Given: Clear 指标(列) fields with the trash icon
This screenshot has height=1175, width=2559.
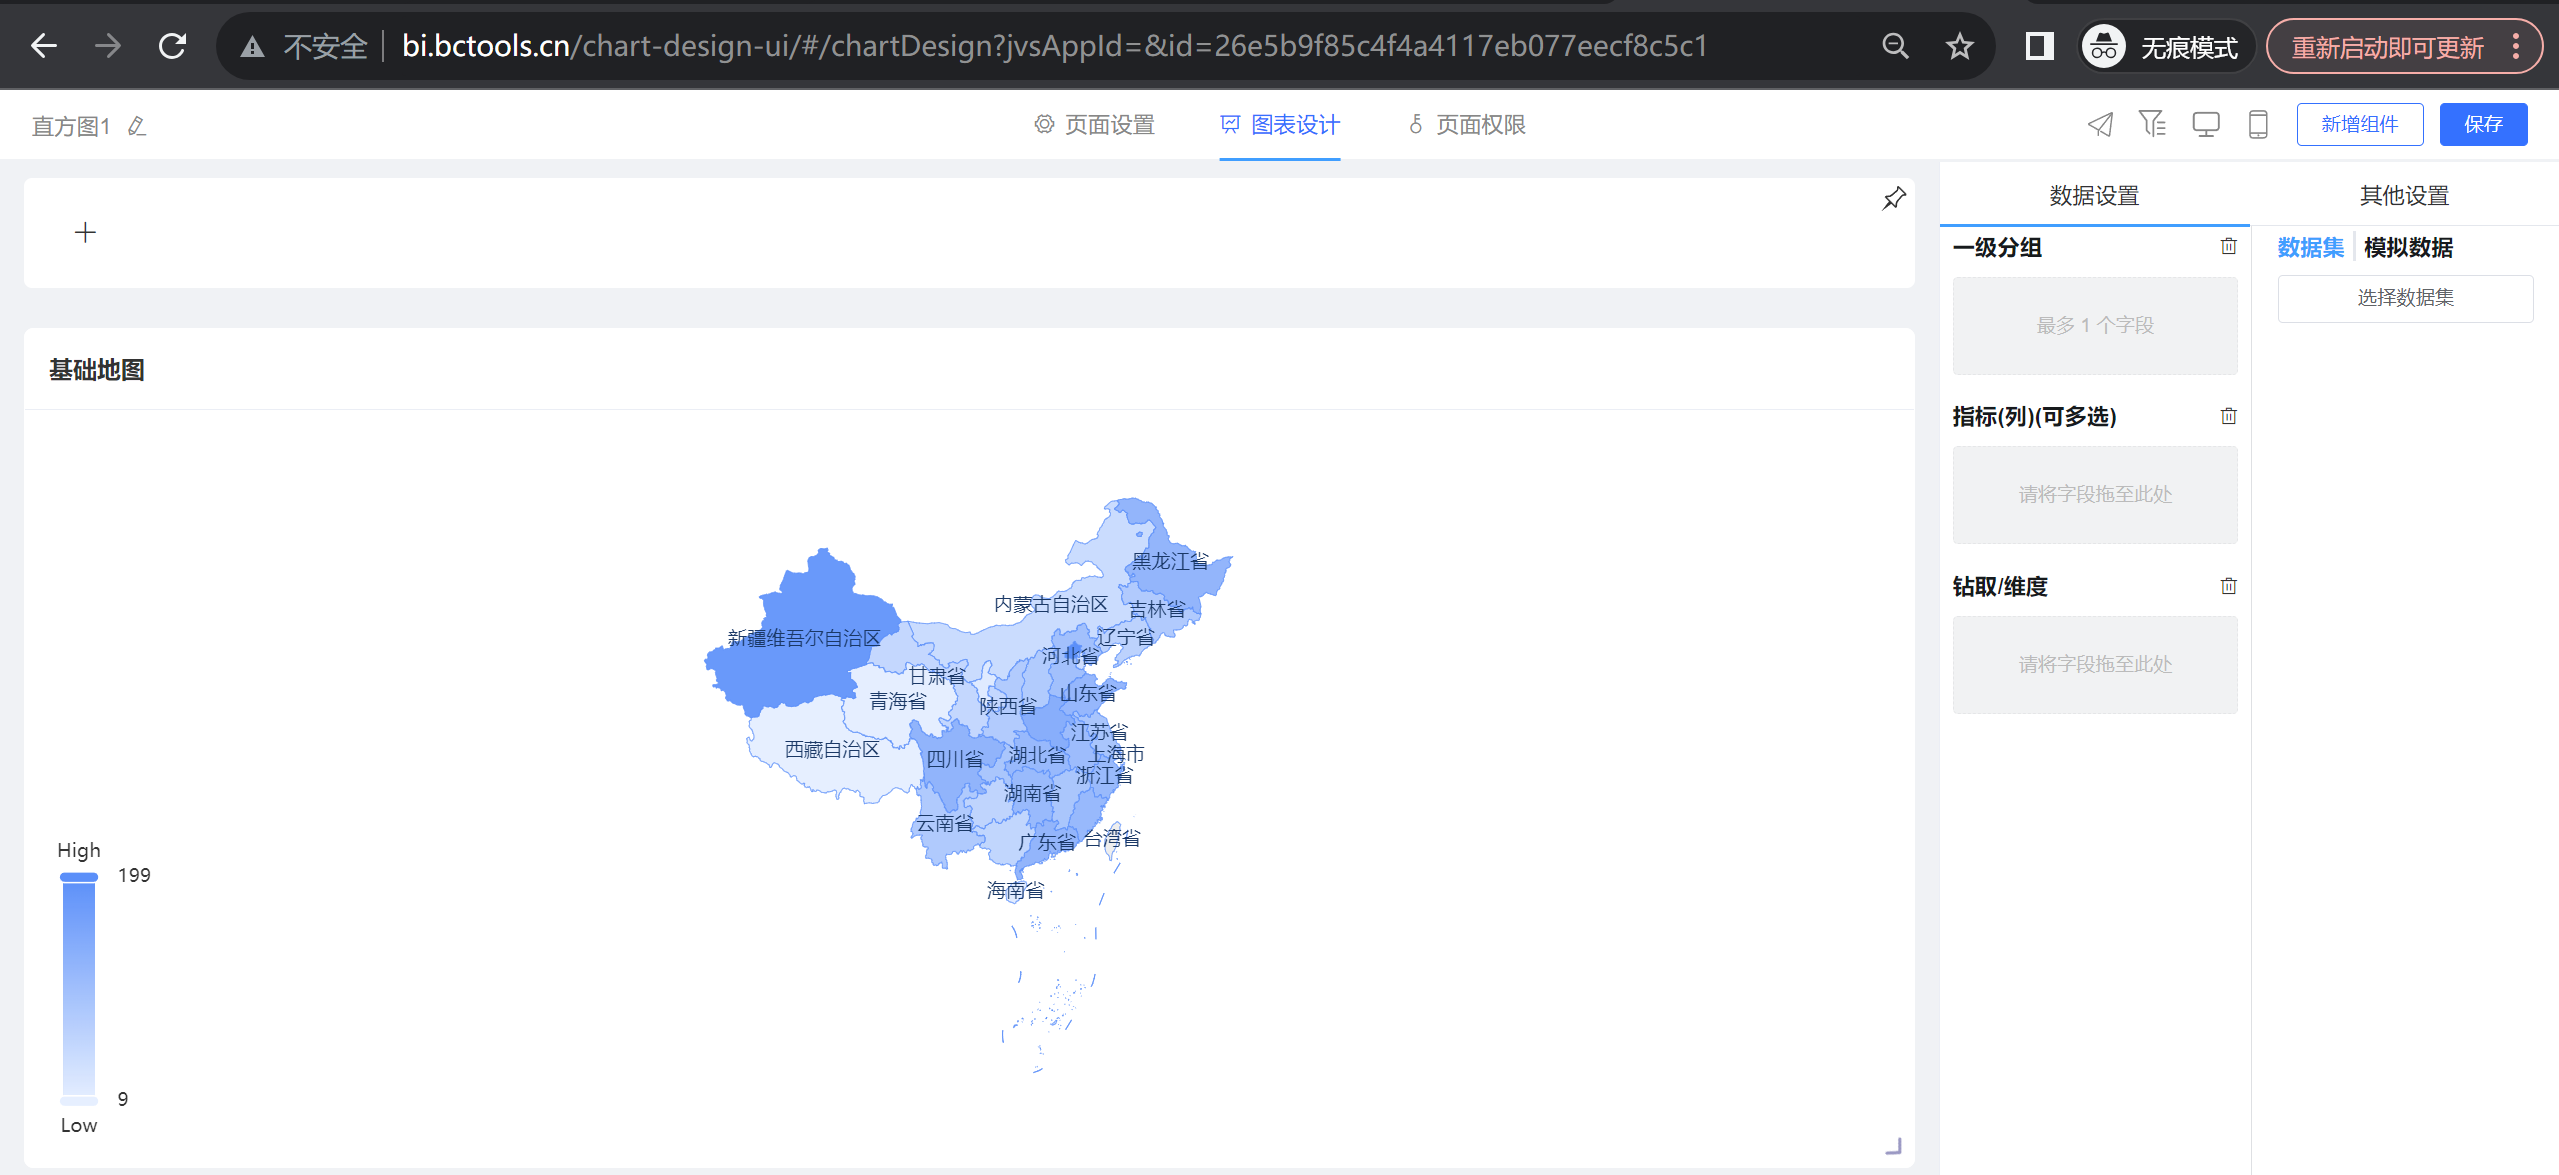Looking at the screenshot, I should (x=2228, y=417).
